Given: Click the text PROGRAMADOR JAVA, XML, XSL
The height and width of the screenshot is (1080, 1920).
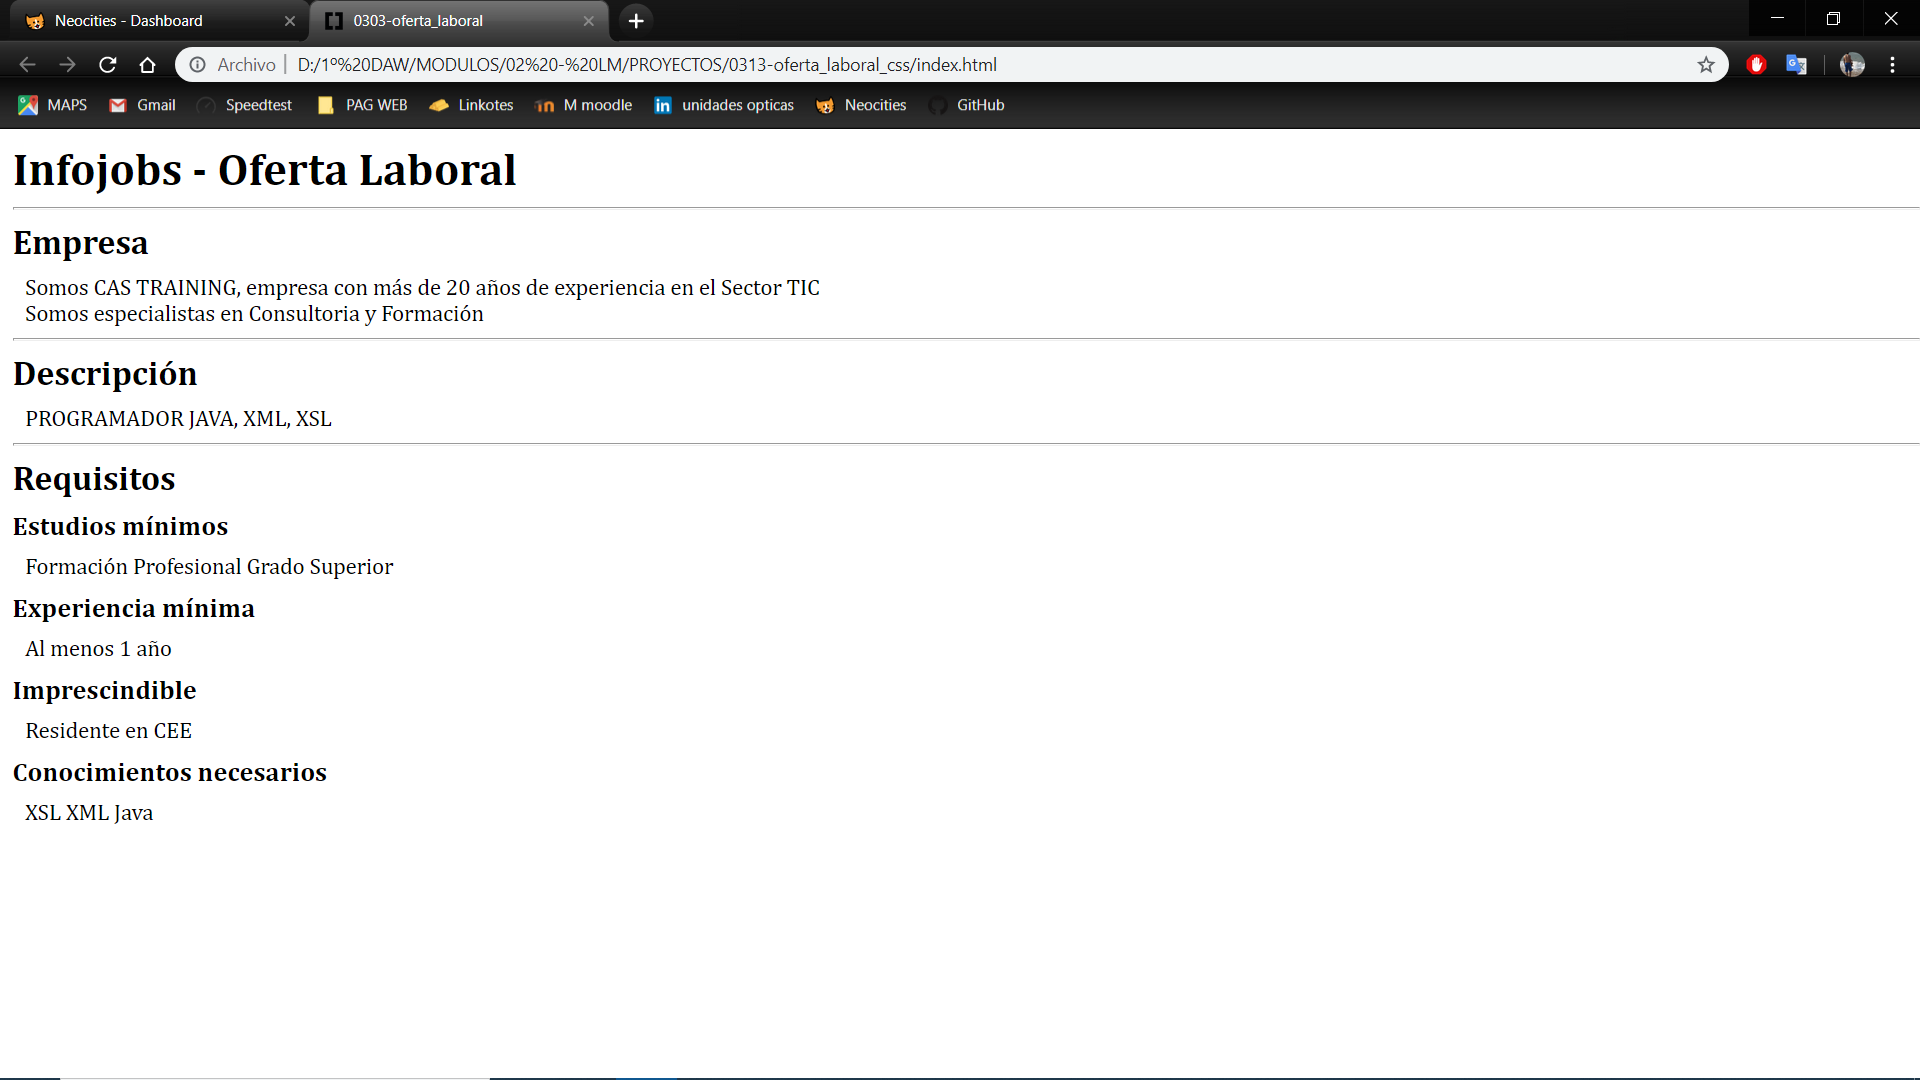Looking at the screenshot, I should tap(178, 419).
